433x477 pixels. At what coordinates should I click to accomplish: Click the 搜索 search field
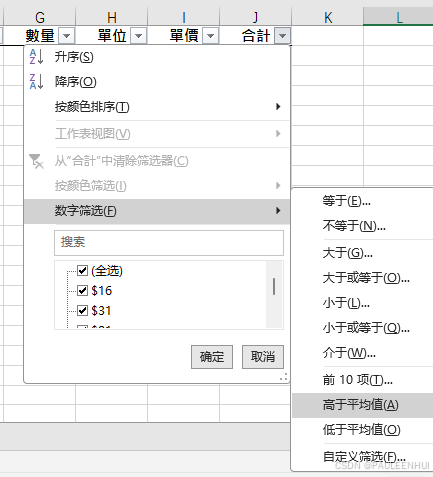point(169,243)
